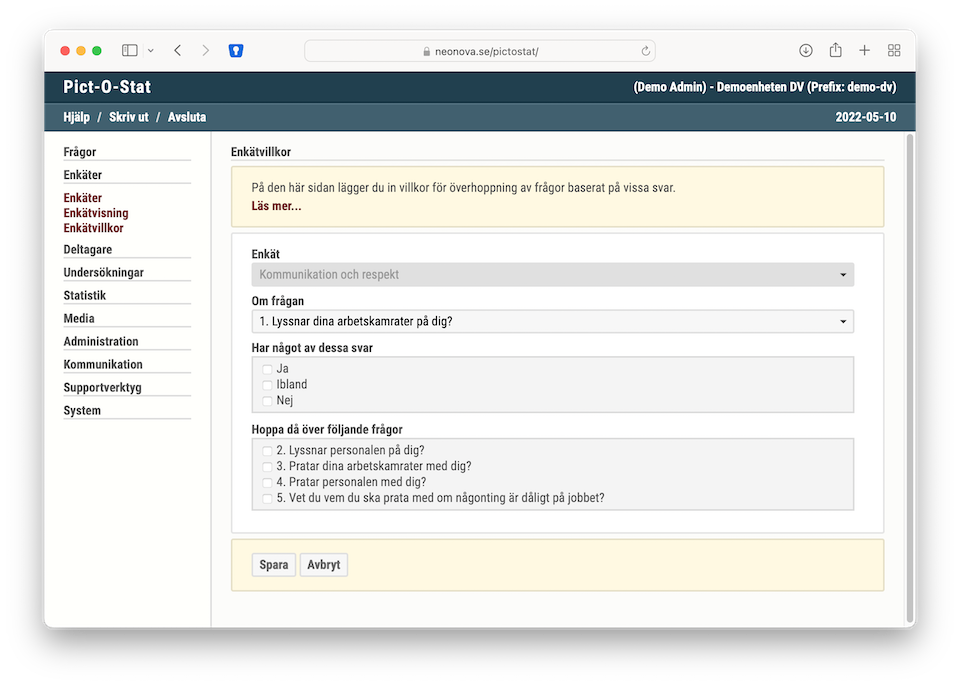Image resolution: width=960 pixels, height=686 pixels.
Task: Enable skipping question 2 Lyssnar personalen
Action: (x=267, y=451)
